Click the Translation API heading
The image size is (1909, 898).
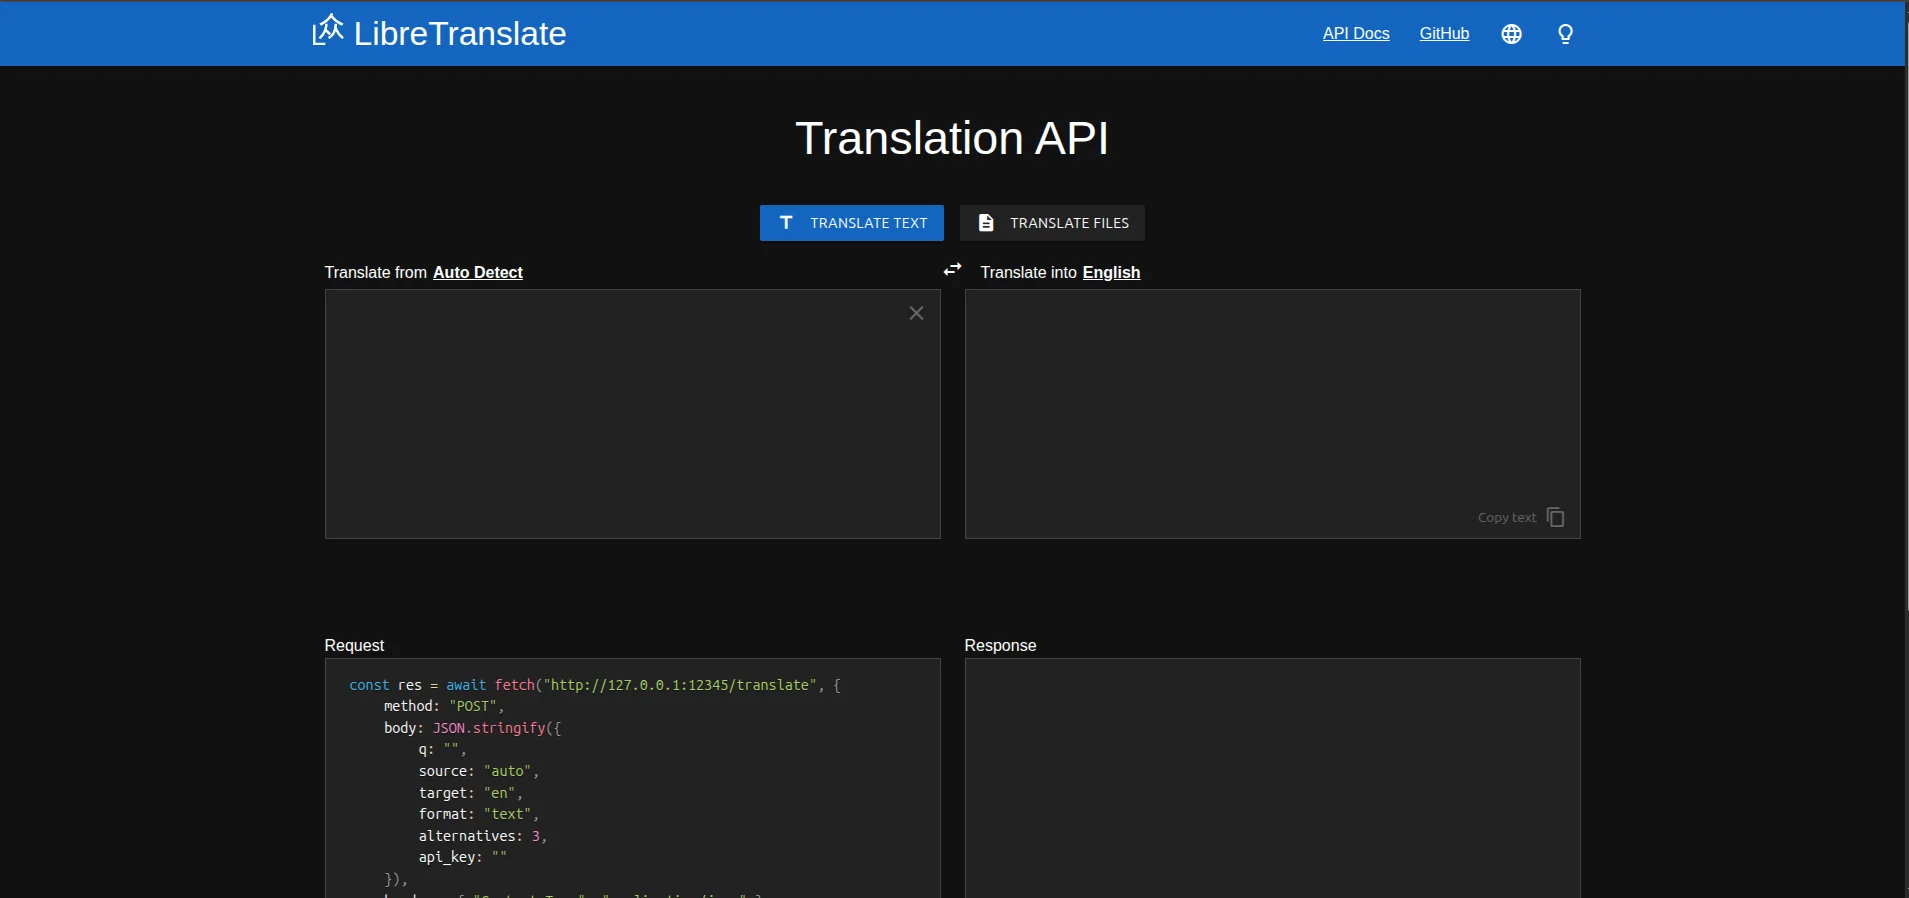click(x=952, y=138)
